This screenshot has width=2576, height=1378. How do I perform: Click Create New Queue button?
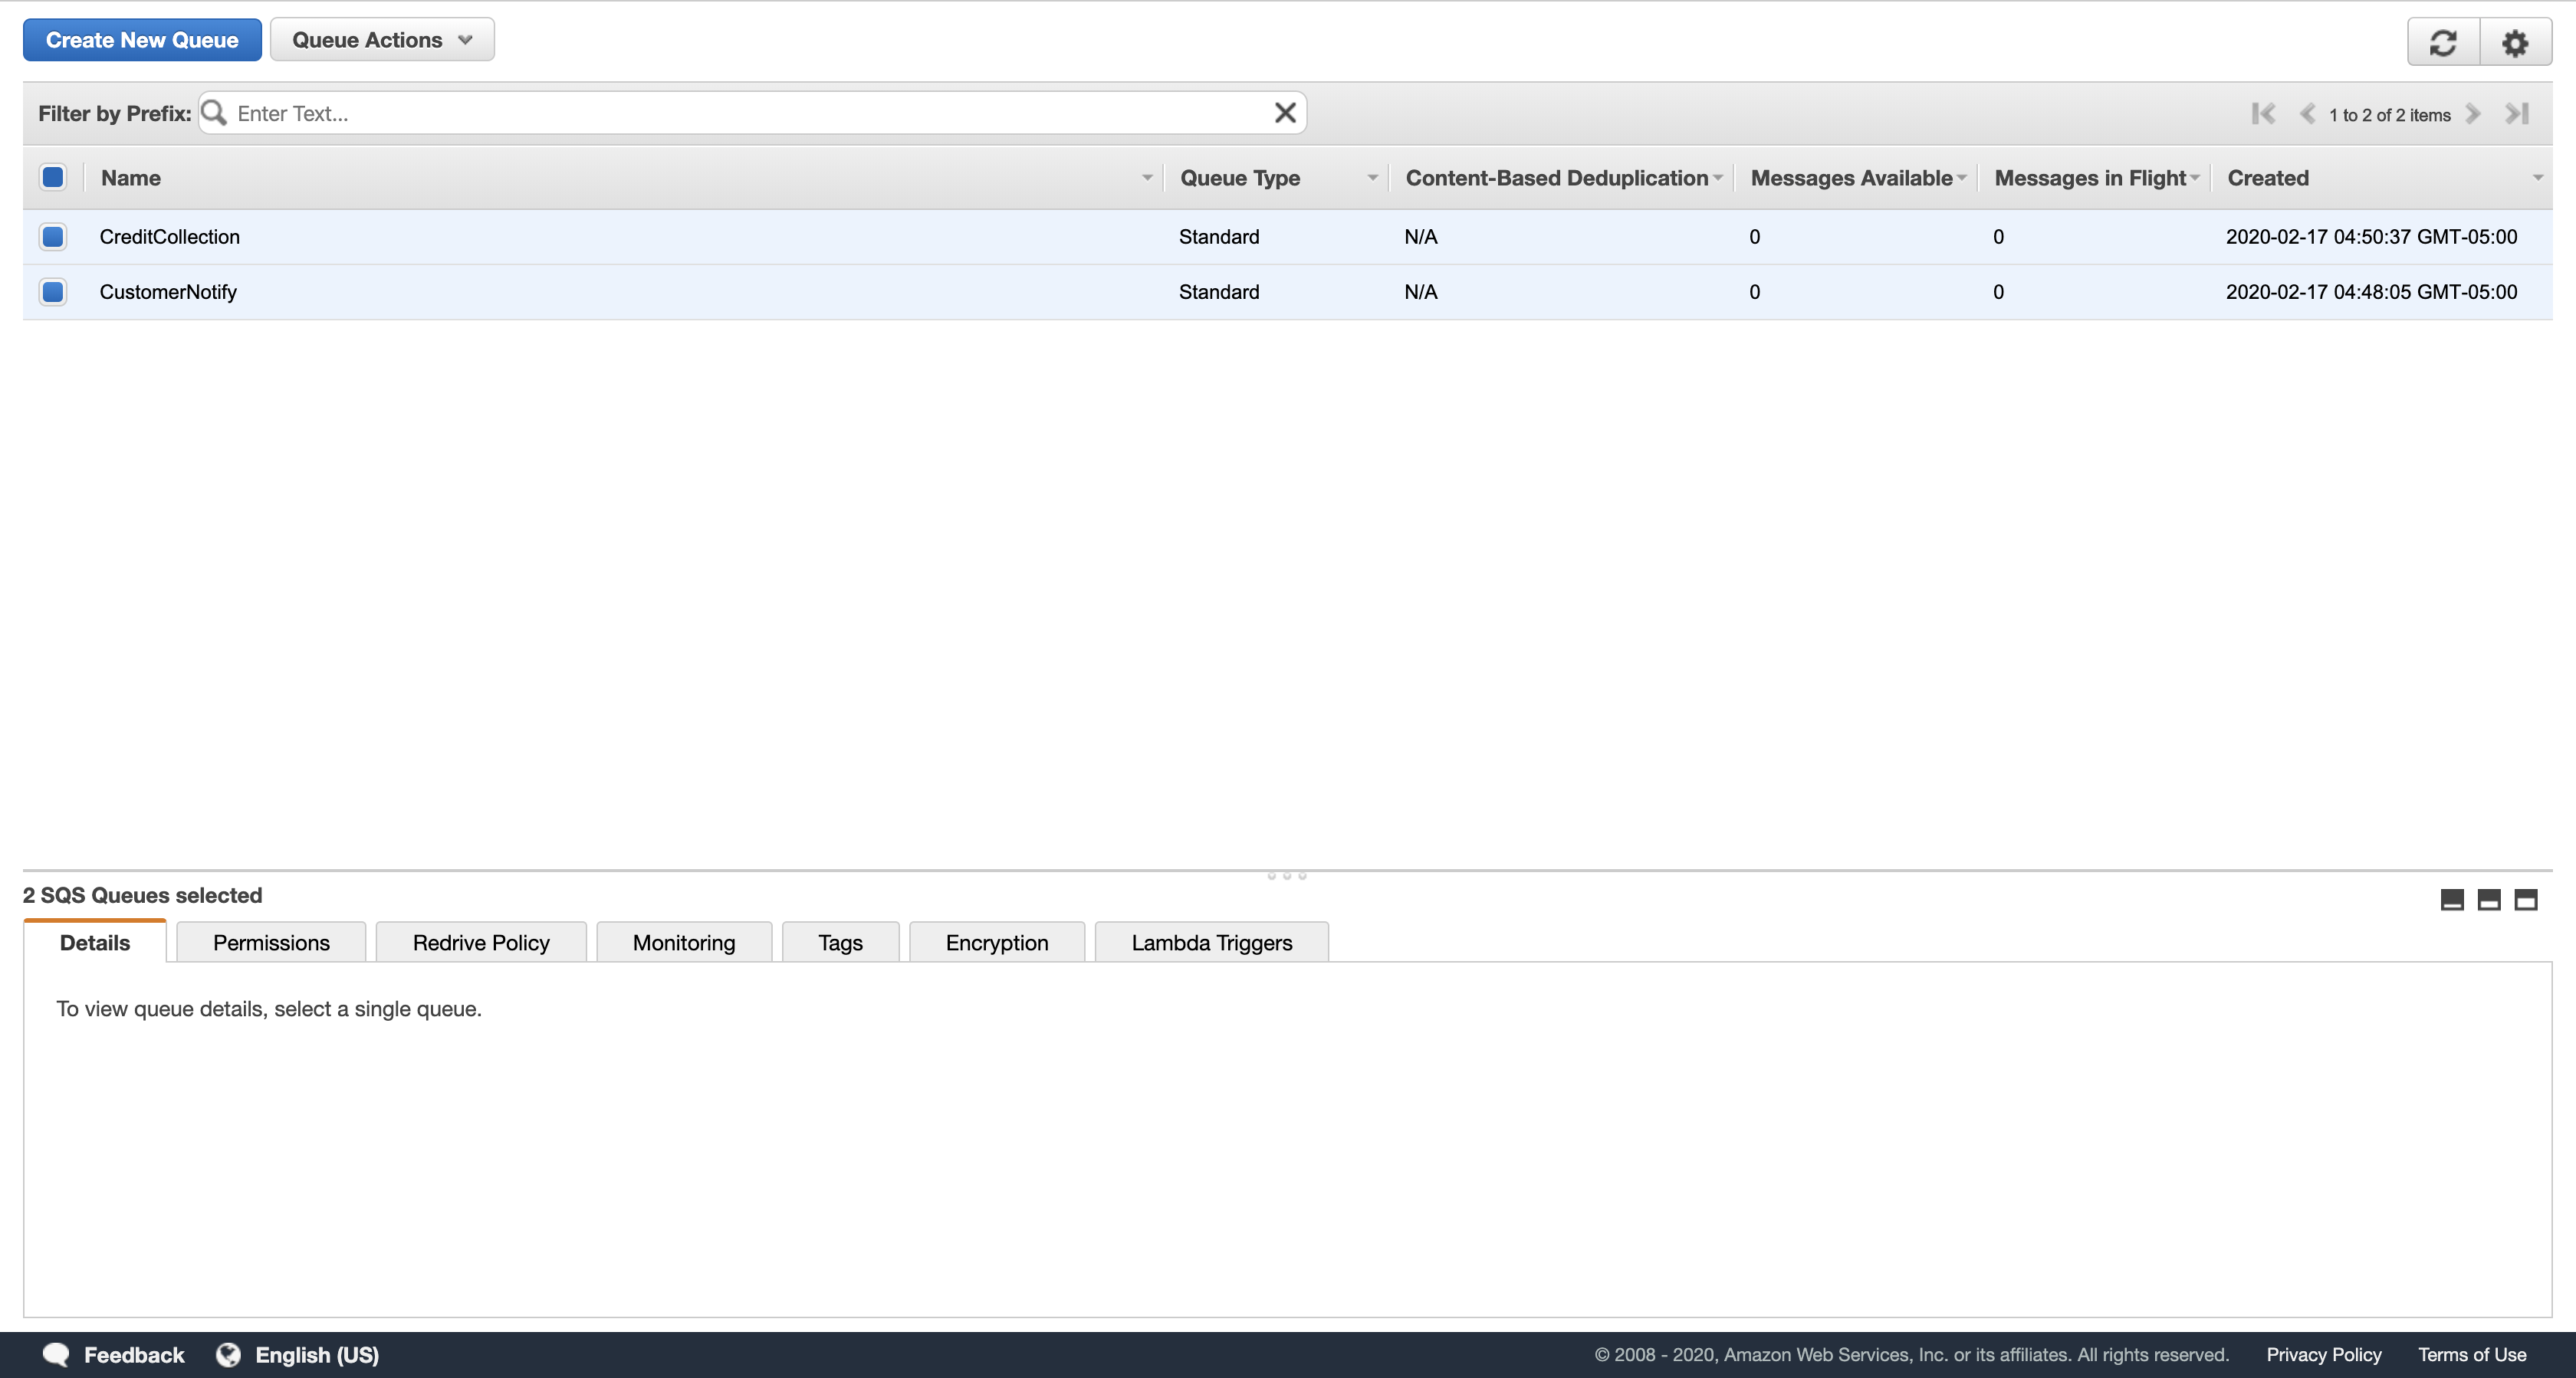[142, 40]
